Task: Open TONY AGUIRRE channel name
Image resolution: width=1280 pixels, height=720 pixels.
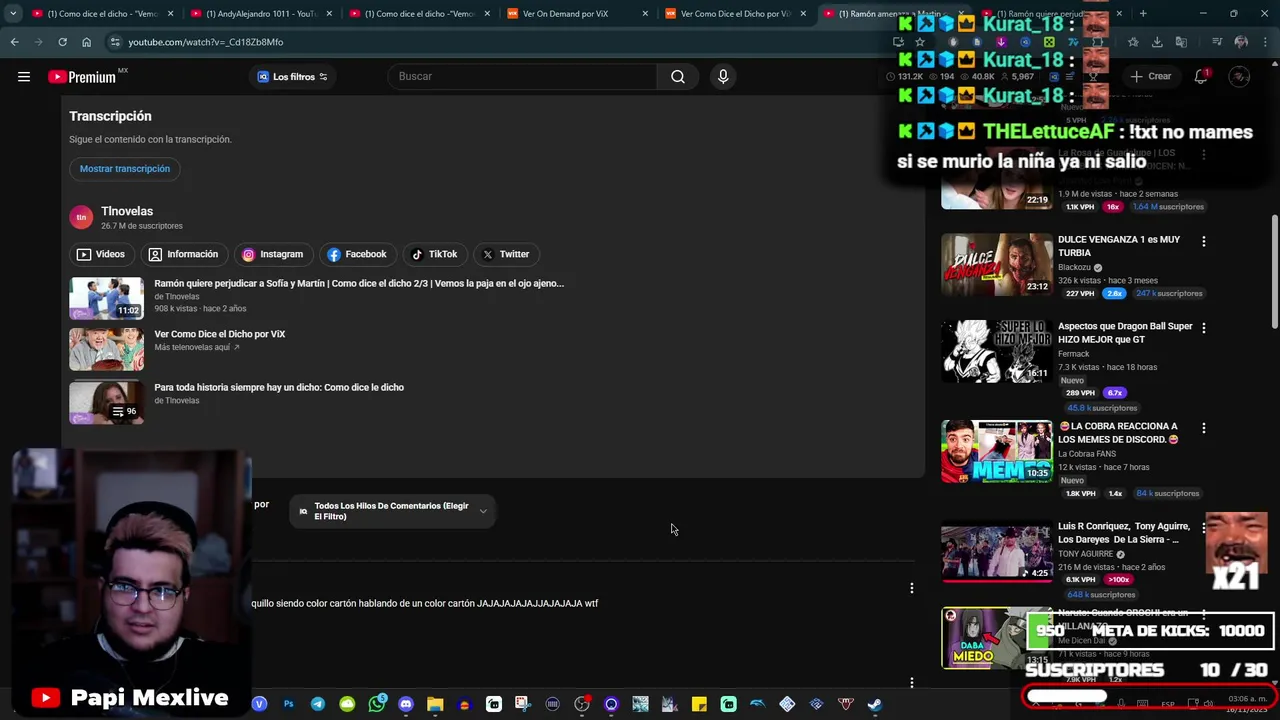Action: (1086, 554)
